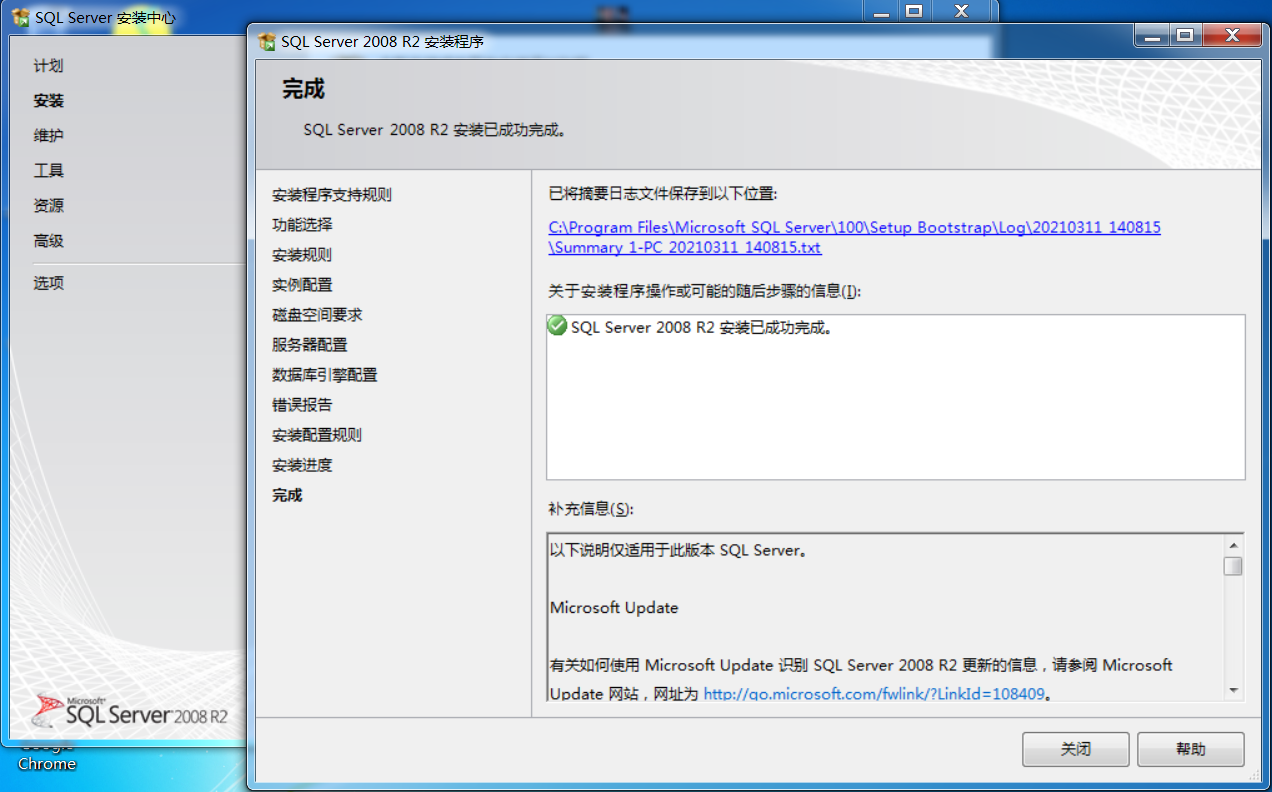Image resolution: width=1272 pixels, height=792 pixels.
Task: Click the SQL Server 安装中心 title bar icon
Action: click(x=20, y=18)
